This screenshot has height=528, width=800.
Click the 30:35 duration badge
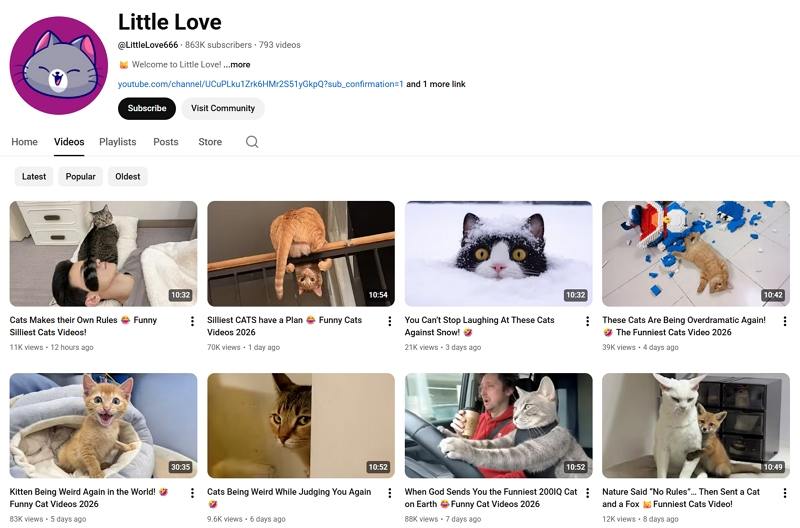pyautogui.click(x=181, y=467)
